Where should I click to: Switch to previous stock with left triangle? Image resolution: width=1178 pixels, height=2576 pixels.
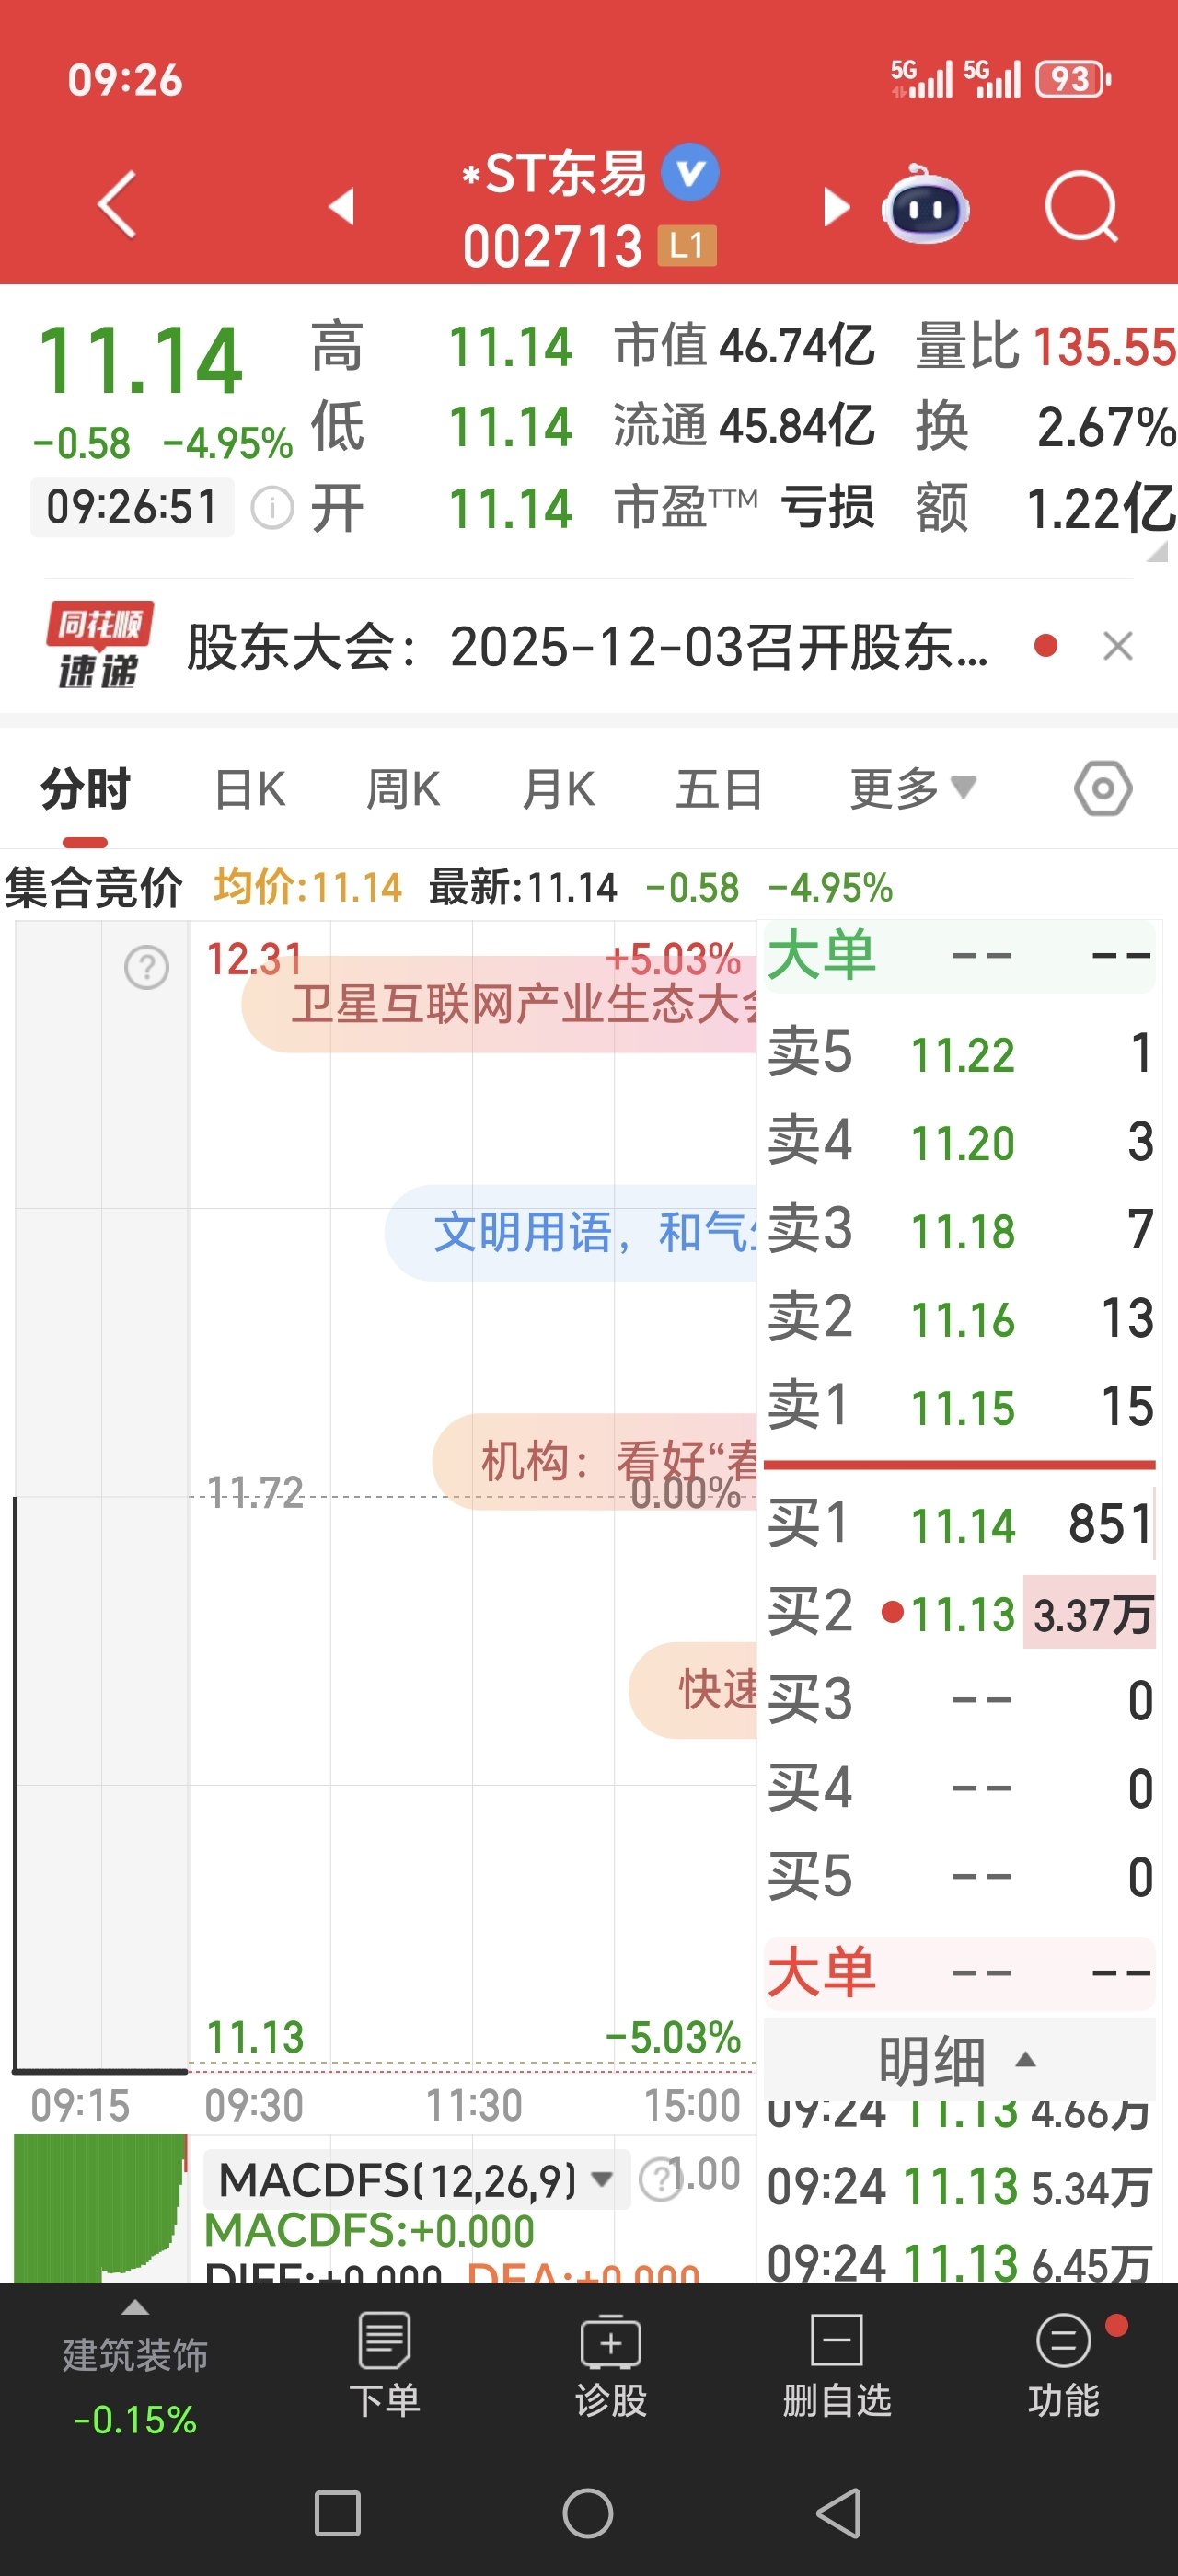click(342, 206)
